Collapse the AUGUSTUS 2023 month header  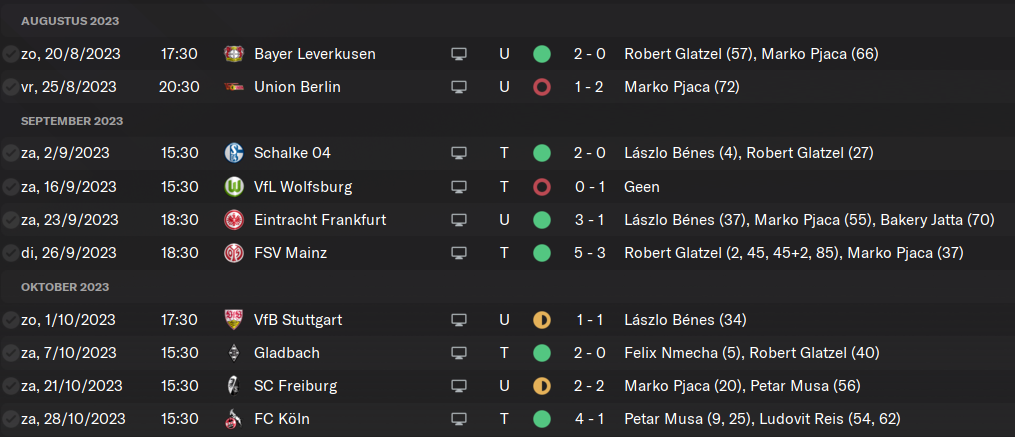pos(70,21)
